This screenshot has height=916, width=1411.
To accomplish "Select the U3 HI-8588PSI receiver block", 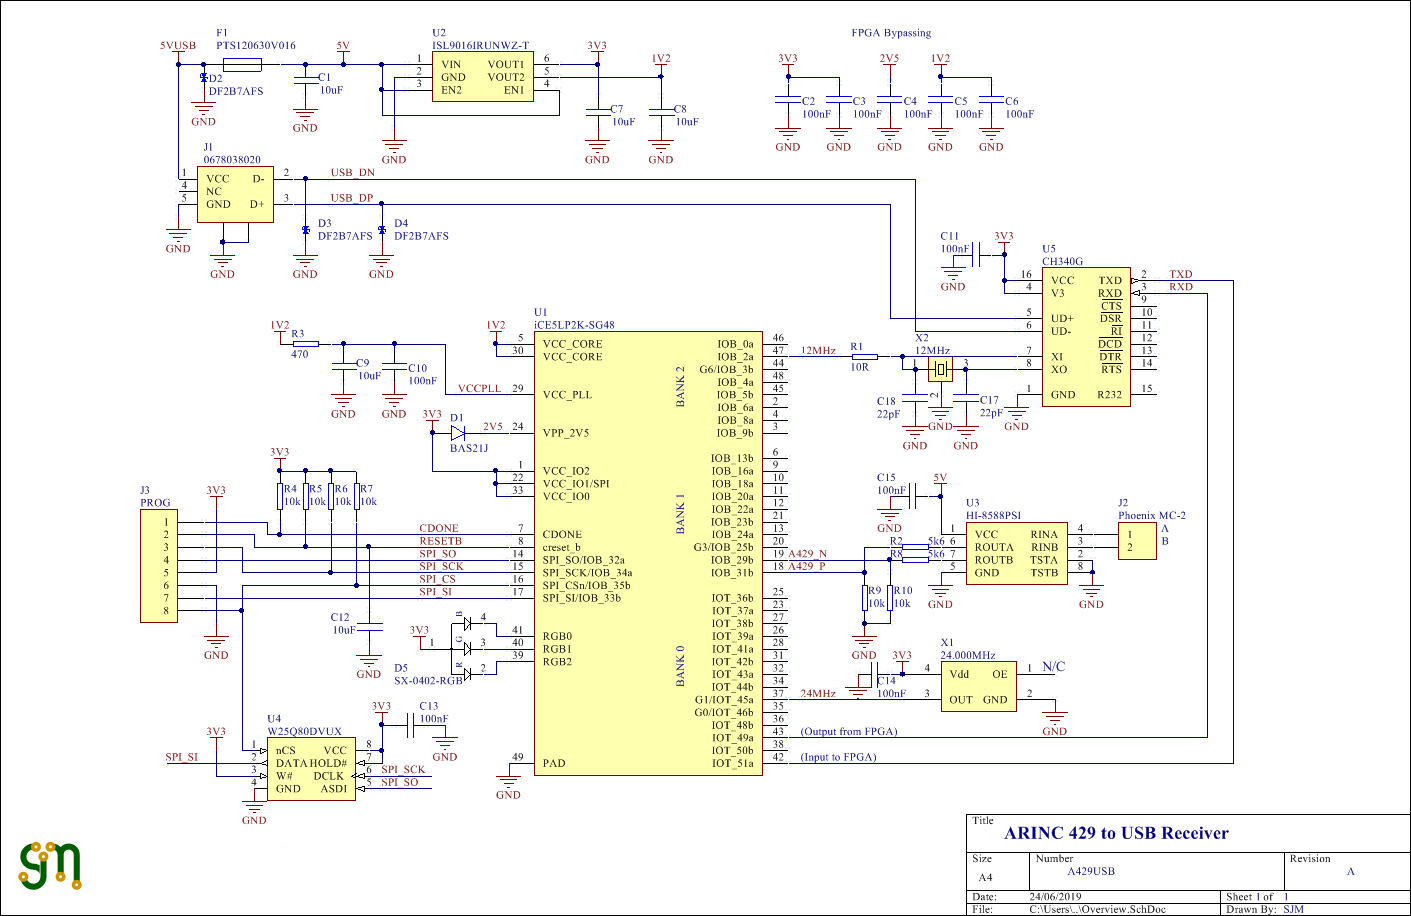I will coord(1017,553).
